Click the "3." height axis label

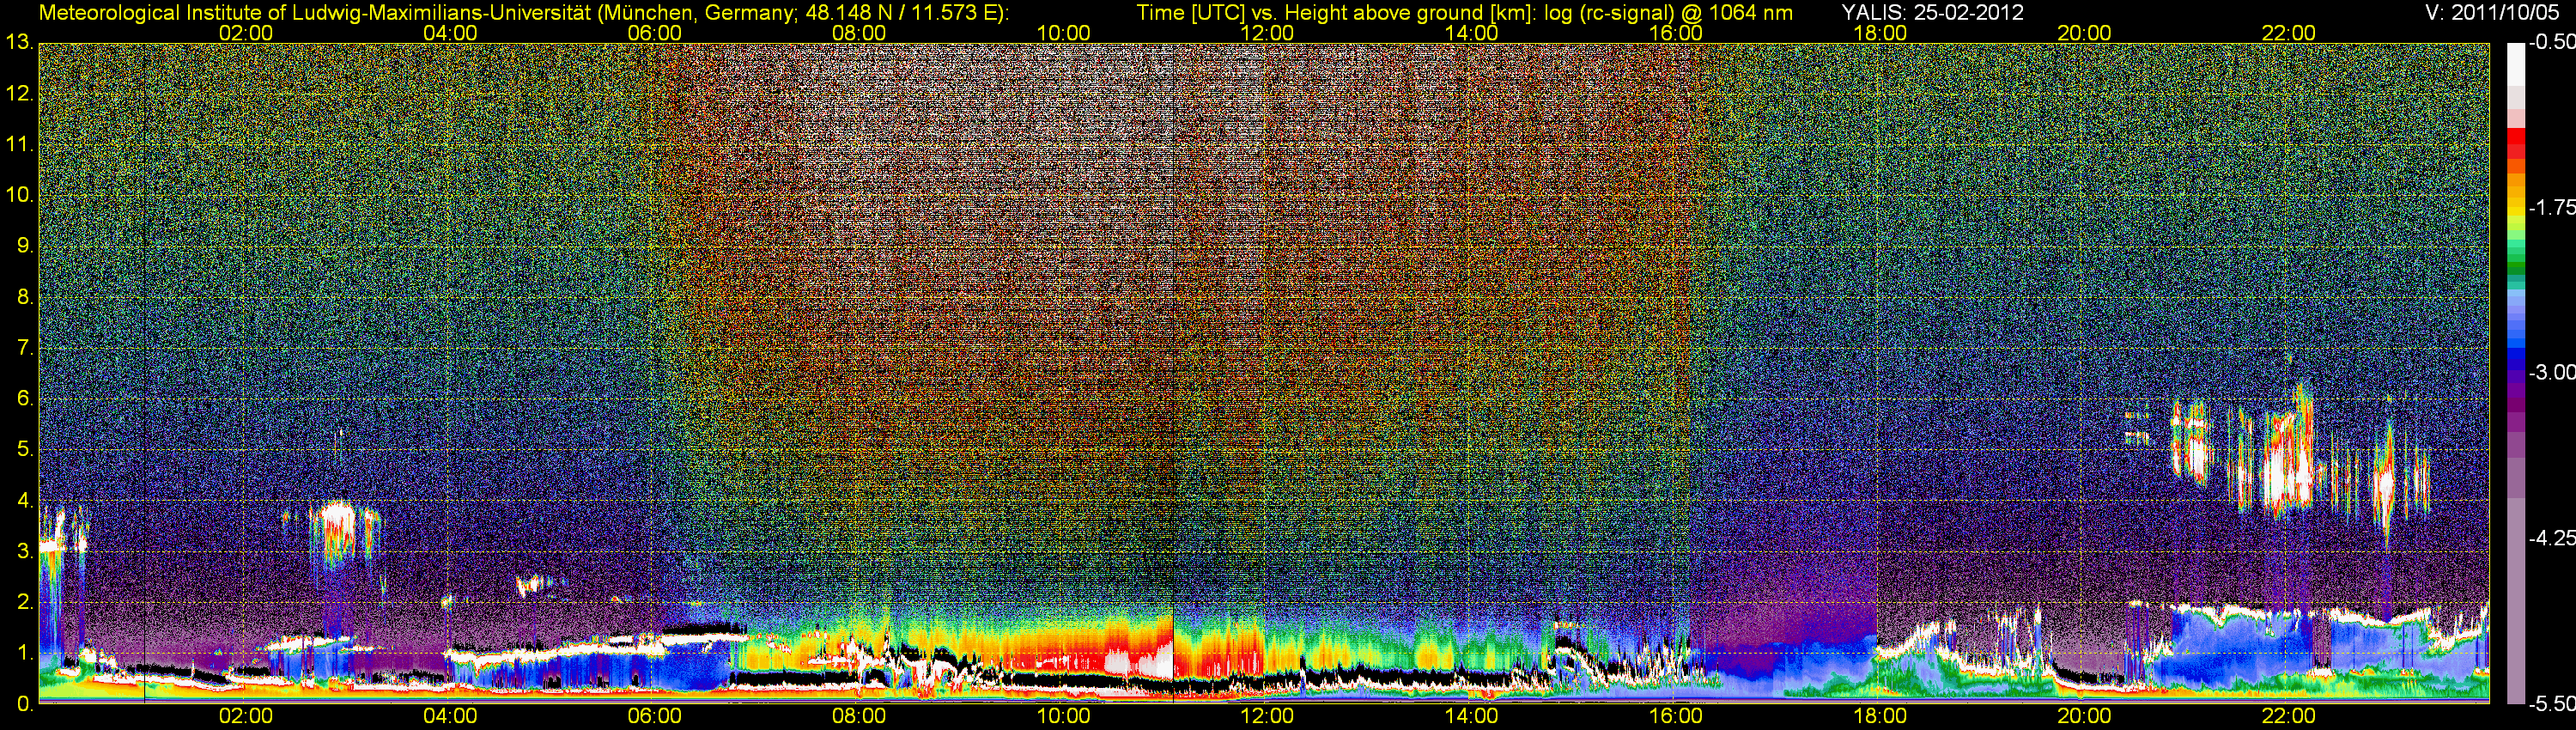(x=25, y=551)
